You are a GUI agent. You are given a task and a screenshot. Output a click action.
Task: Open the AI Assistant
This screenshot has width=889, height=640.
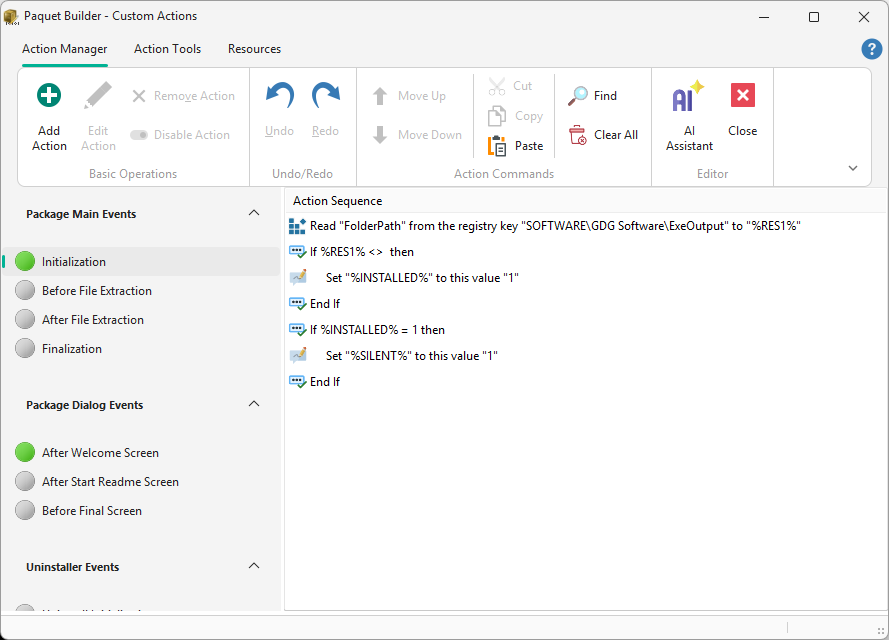point(687,95)
